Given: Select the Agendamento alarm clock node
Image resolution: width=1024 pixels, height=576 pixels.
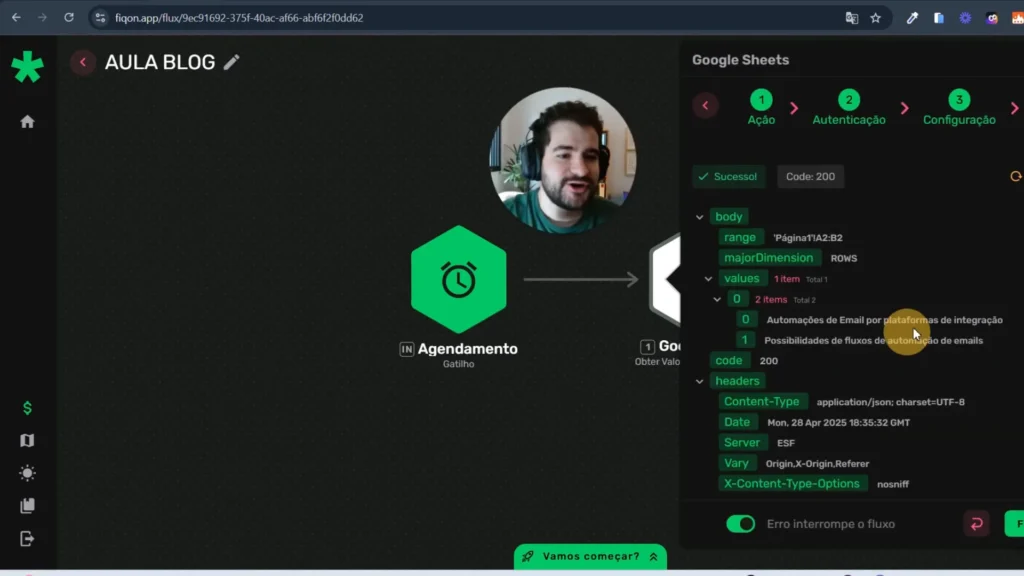Looking at the screenshot, I should point(458,280).
